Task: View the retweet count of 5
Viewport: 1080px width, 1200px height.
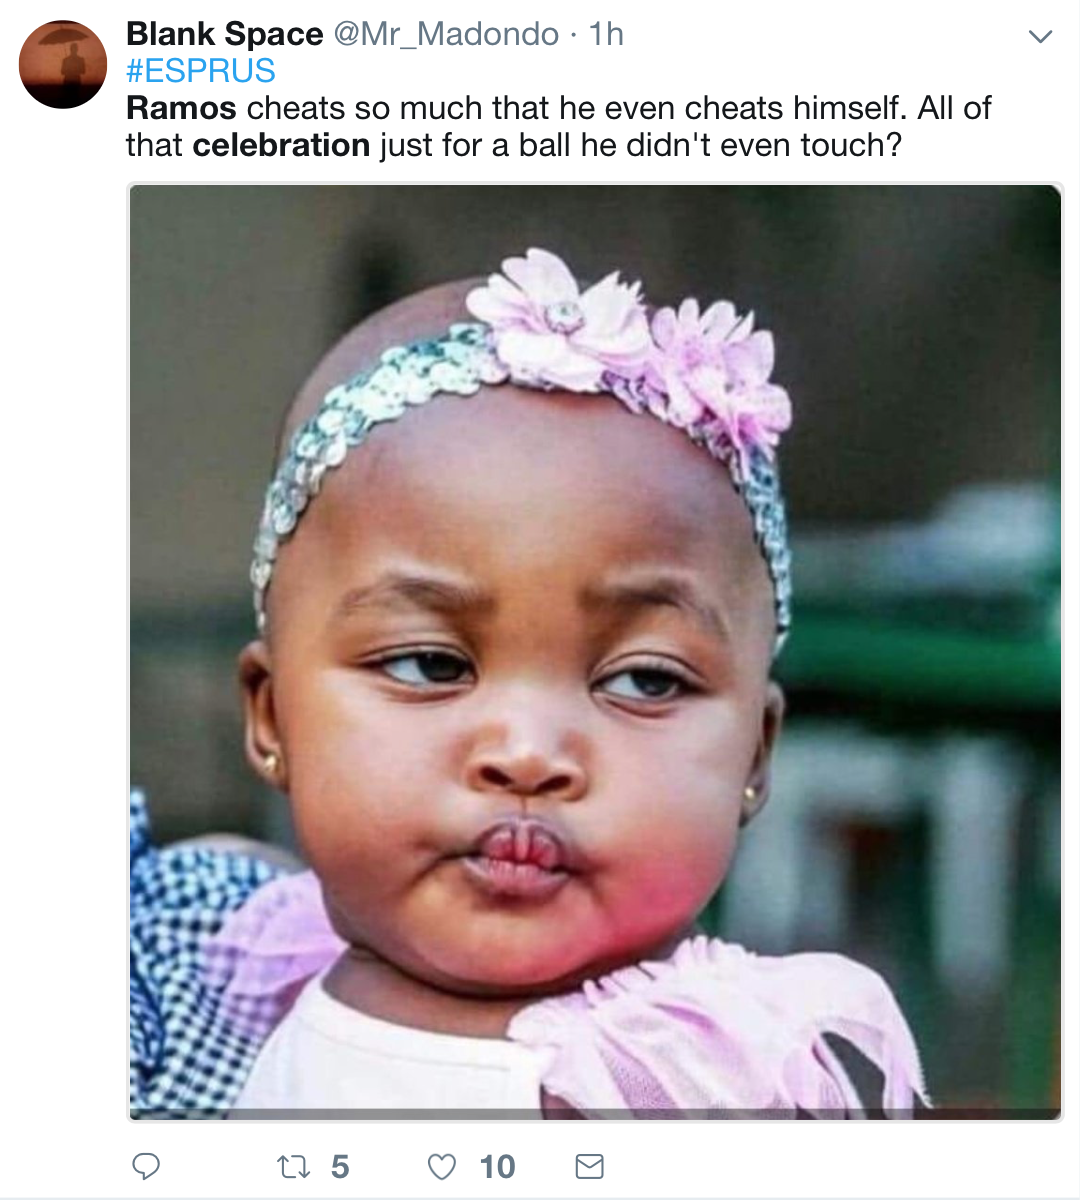Action: [x=340, y=1166]
